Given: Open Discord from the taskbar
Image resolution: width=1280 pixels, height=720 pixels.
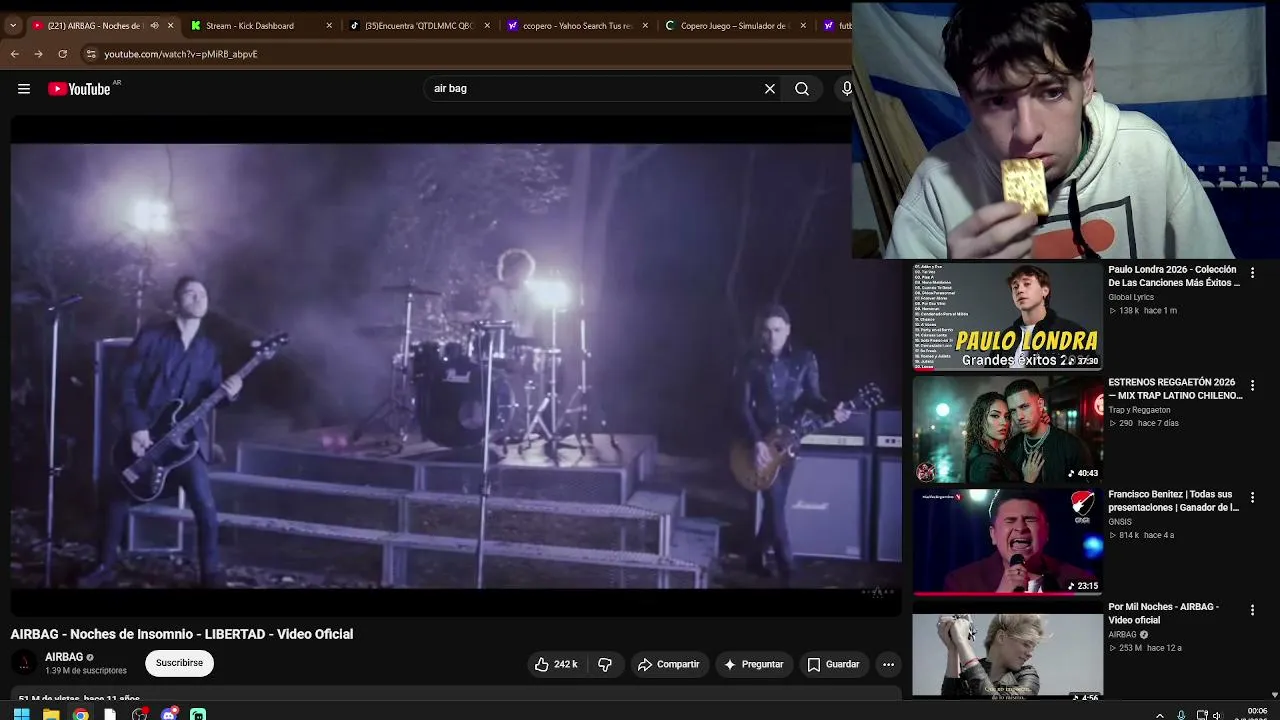Looking at the screenshot, I should coord(169,714).
